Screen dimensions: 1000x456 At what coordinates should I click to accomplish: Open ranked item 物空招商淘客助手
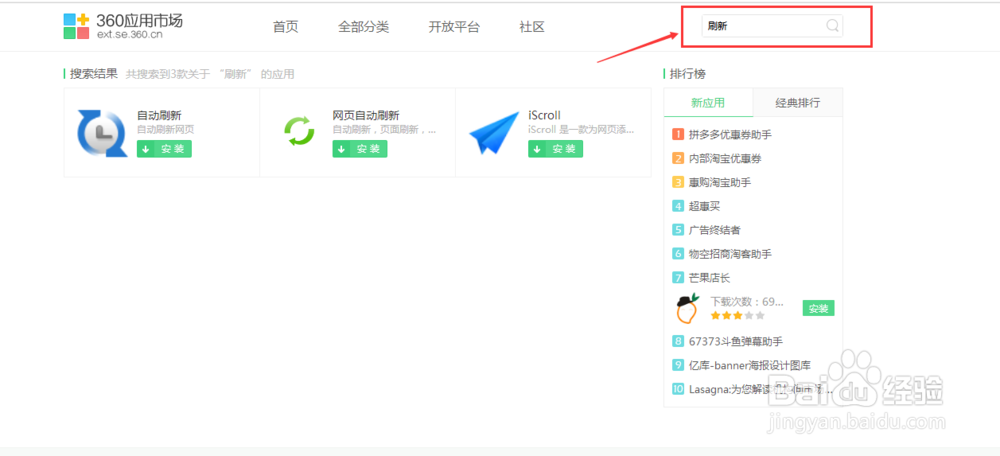click(730, 254)
